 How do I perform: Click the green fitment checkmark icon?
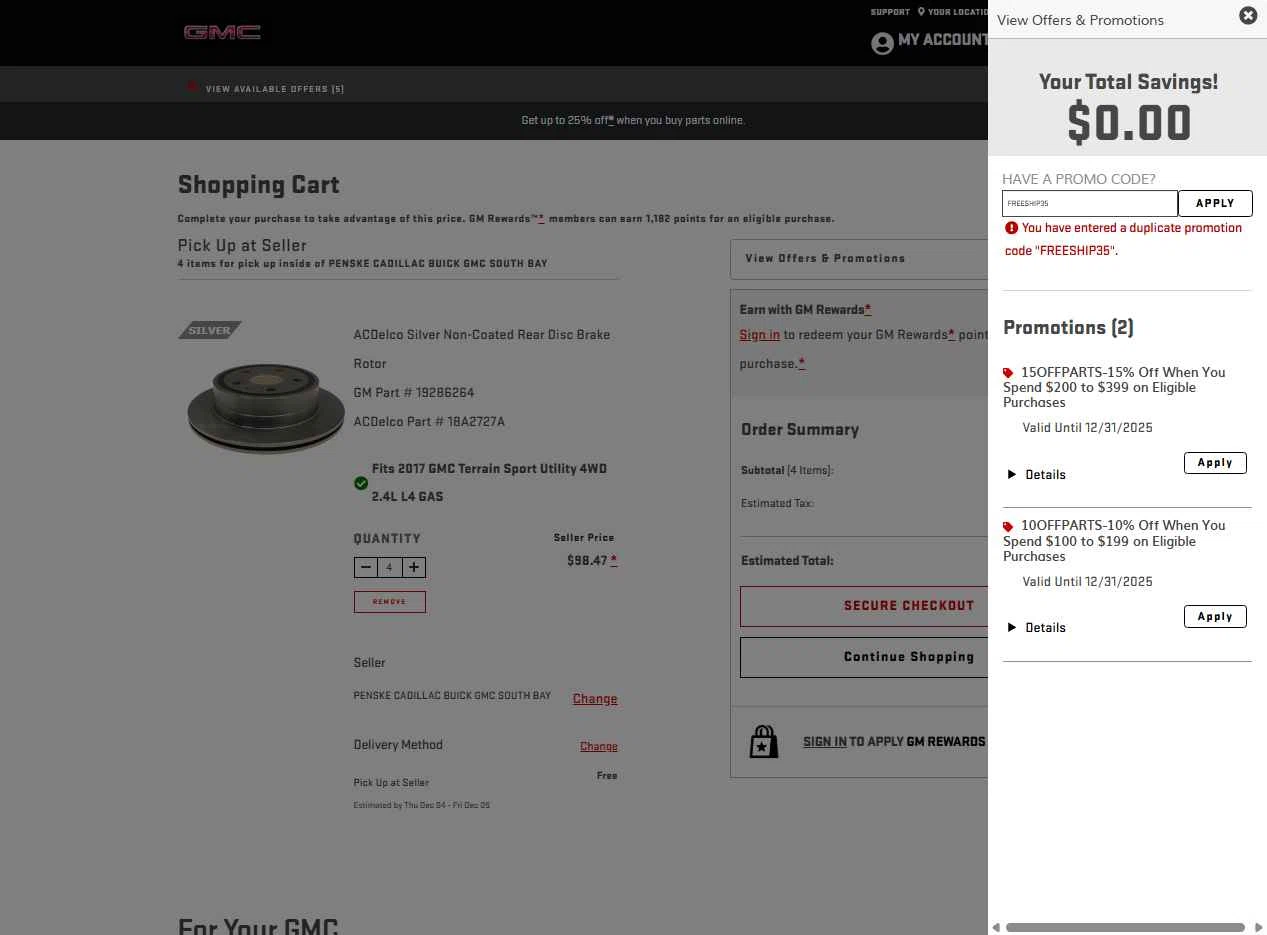(361, 483)
